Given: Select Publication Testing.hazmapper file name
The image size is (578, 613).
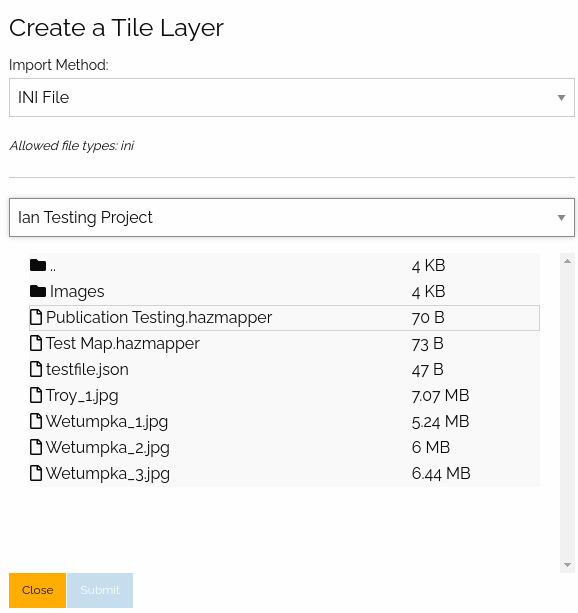Looking at the screenshot, I should (159, 317).
